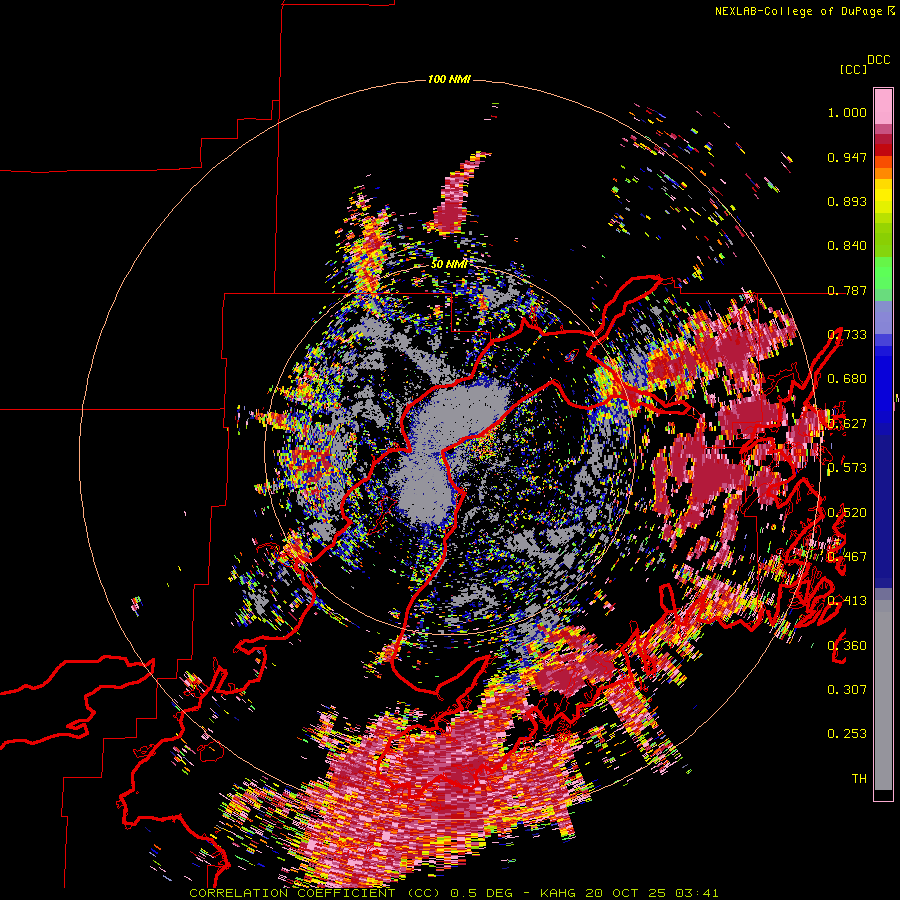Select the 0.893 scale value
The image size is (900, 900).
(847, 201)
